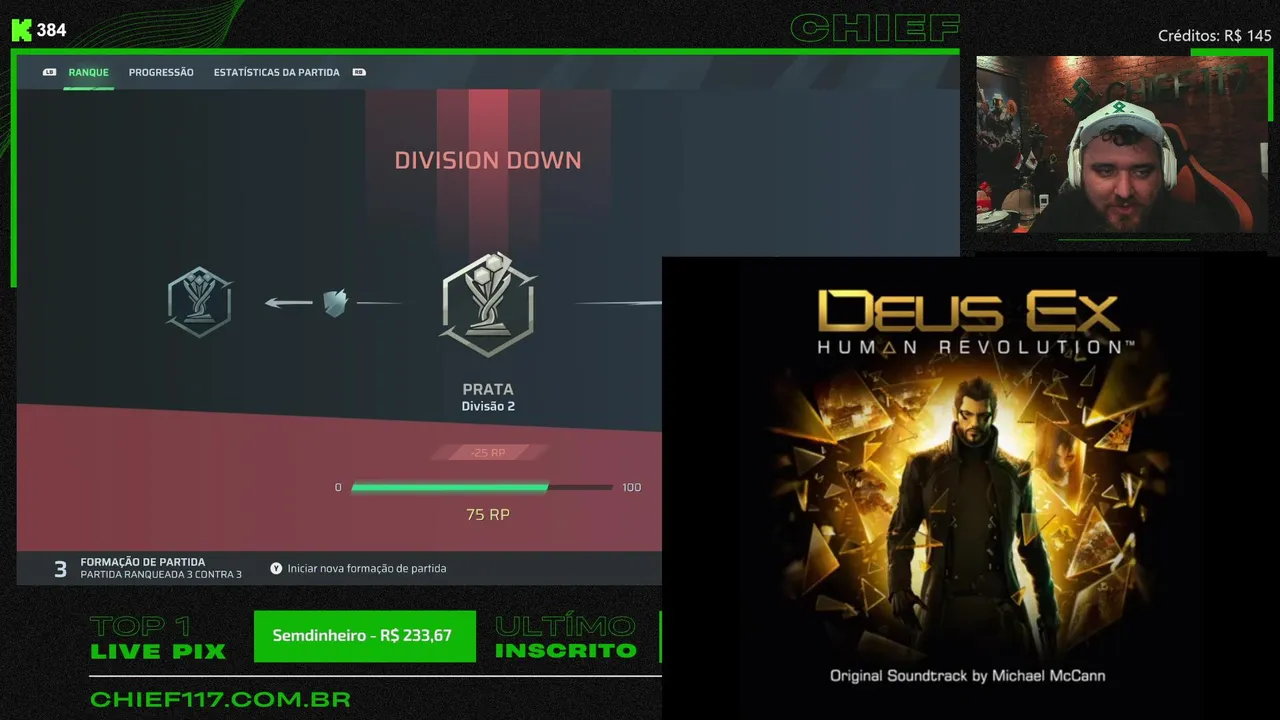Open the CHIEF117.COM.BR link
1280x720 pixels.
(x=220, y=699)
